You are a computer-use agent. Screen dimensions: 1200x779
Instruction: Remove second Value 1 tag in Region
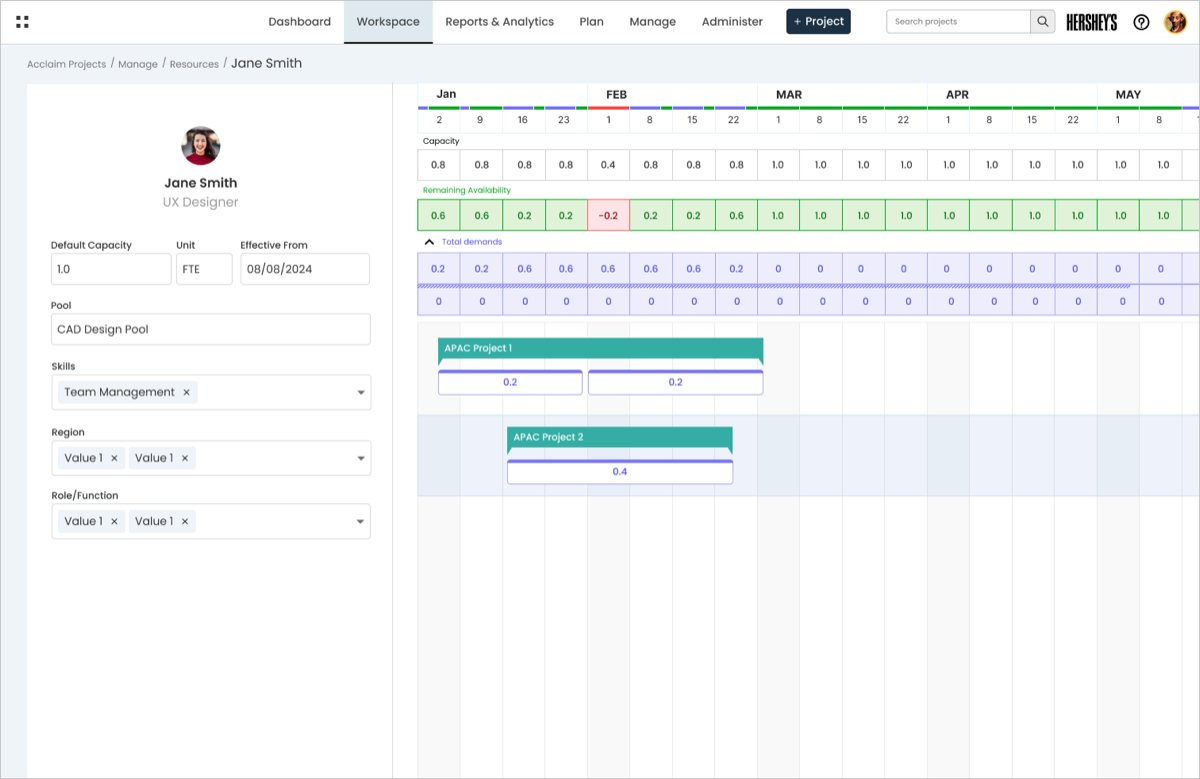pos(185,459)
